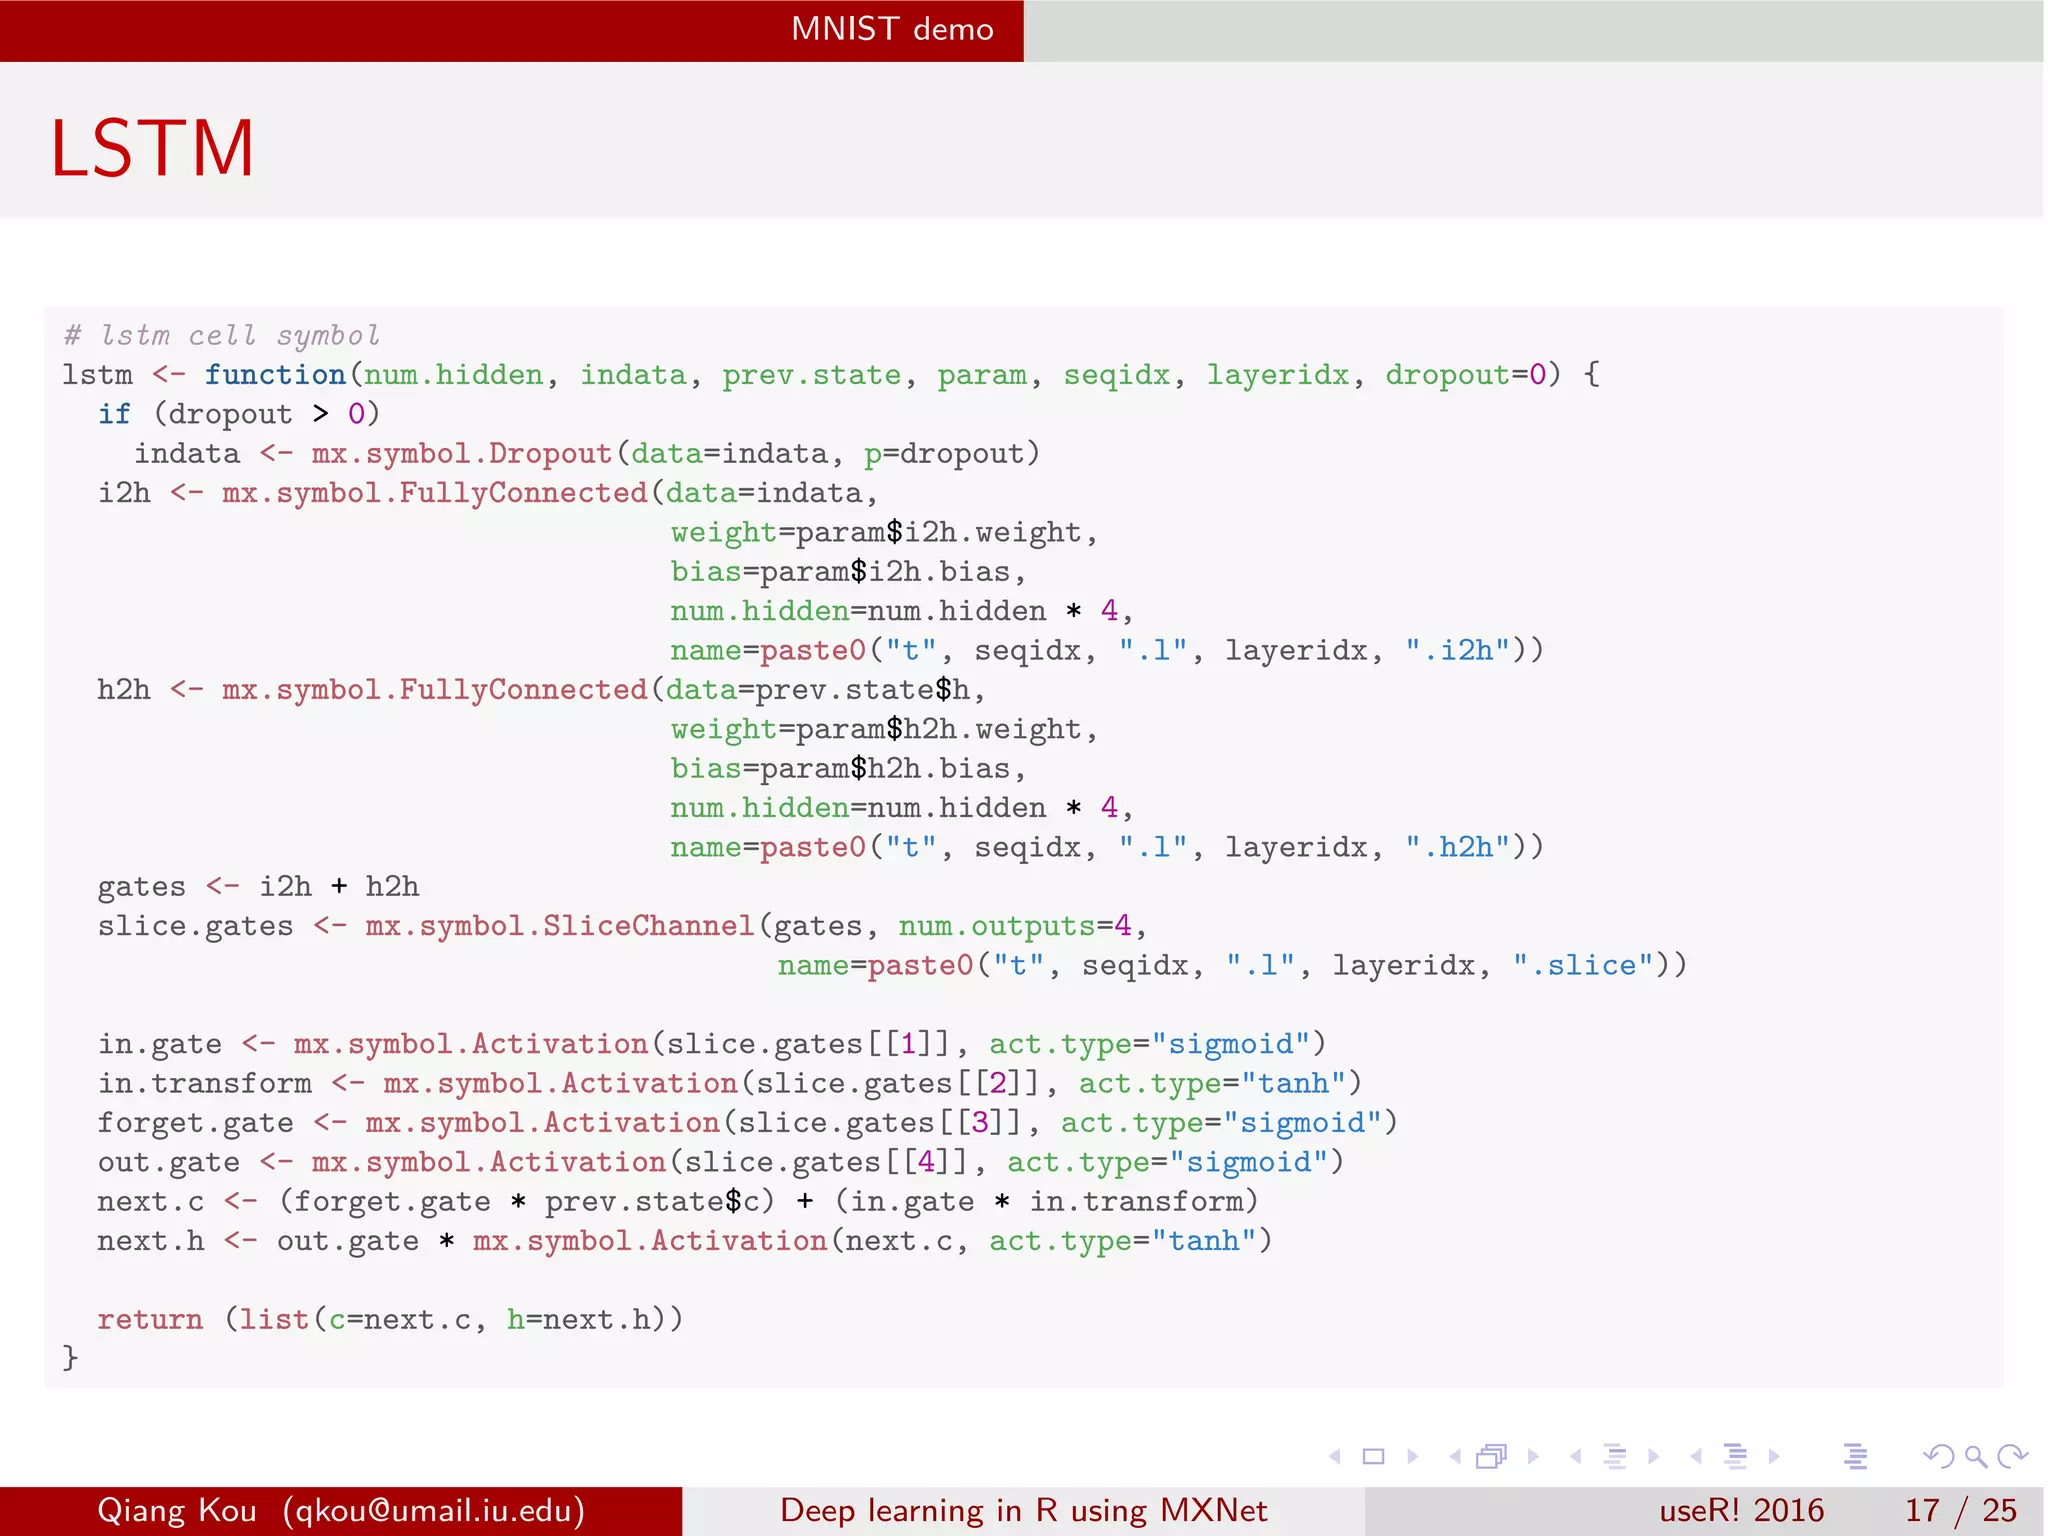Click Deep learning in R using MXNet title
The width and height of the screenshot is (2048, 1536).
tap(1023, 1510)
